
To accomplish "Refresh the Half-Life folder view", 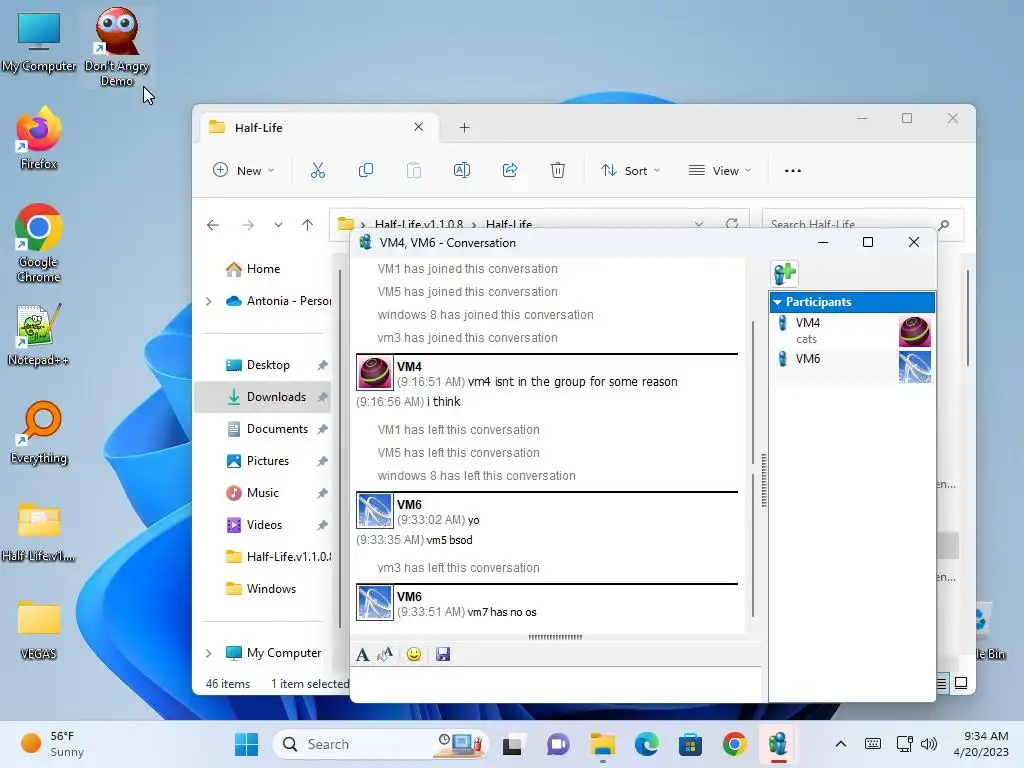I will pyautogui.click(x=732, y=224).
